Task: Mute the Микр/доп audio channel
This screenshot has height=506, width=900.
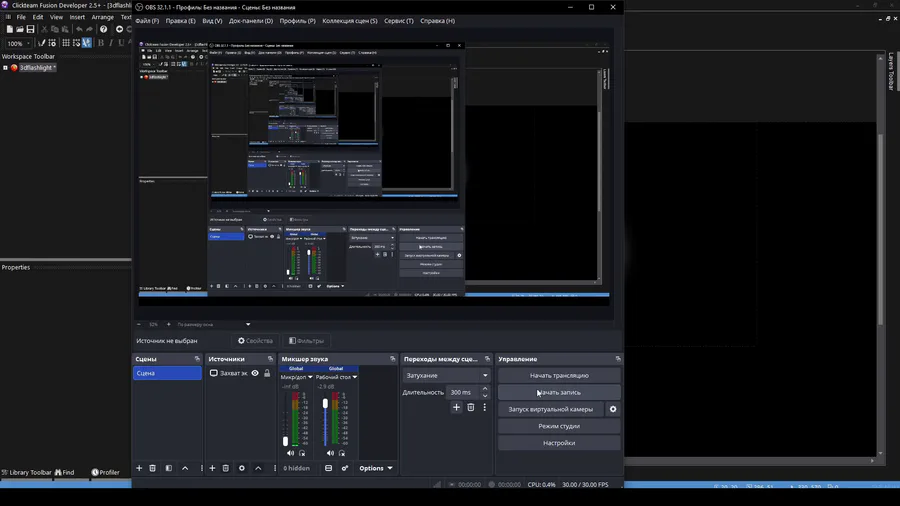Action: [x=290, y=453]
